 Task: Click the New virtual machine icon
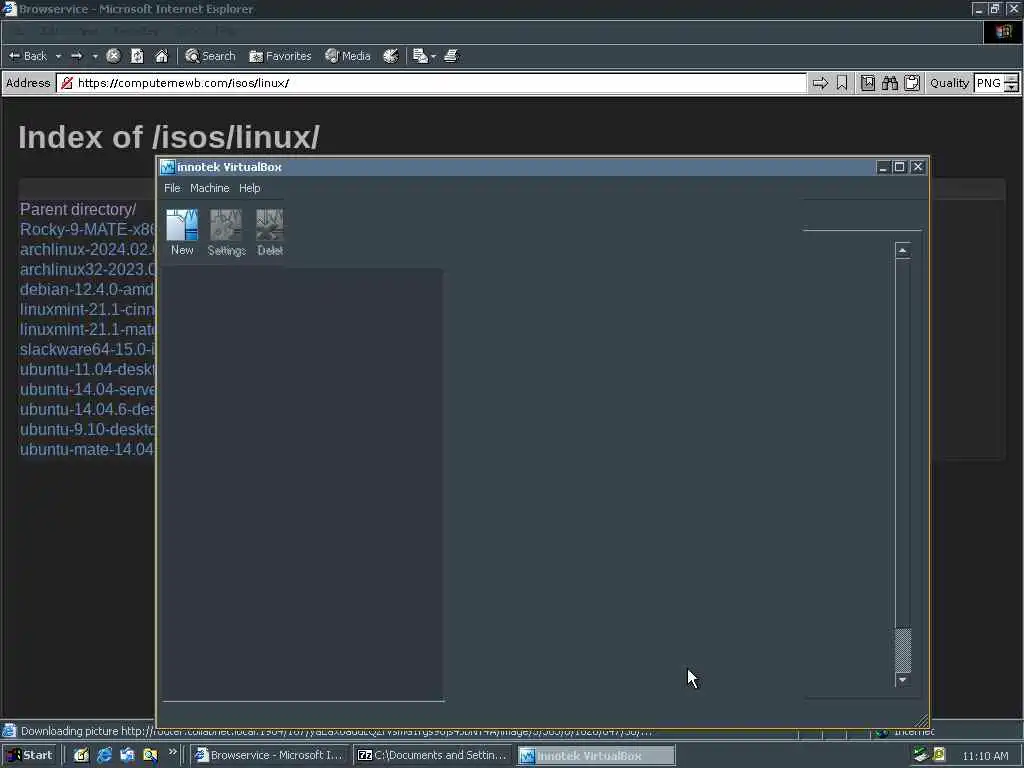click(x=182, y=232)
